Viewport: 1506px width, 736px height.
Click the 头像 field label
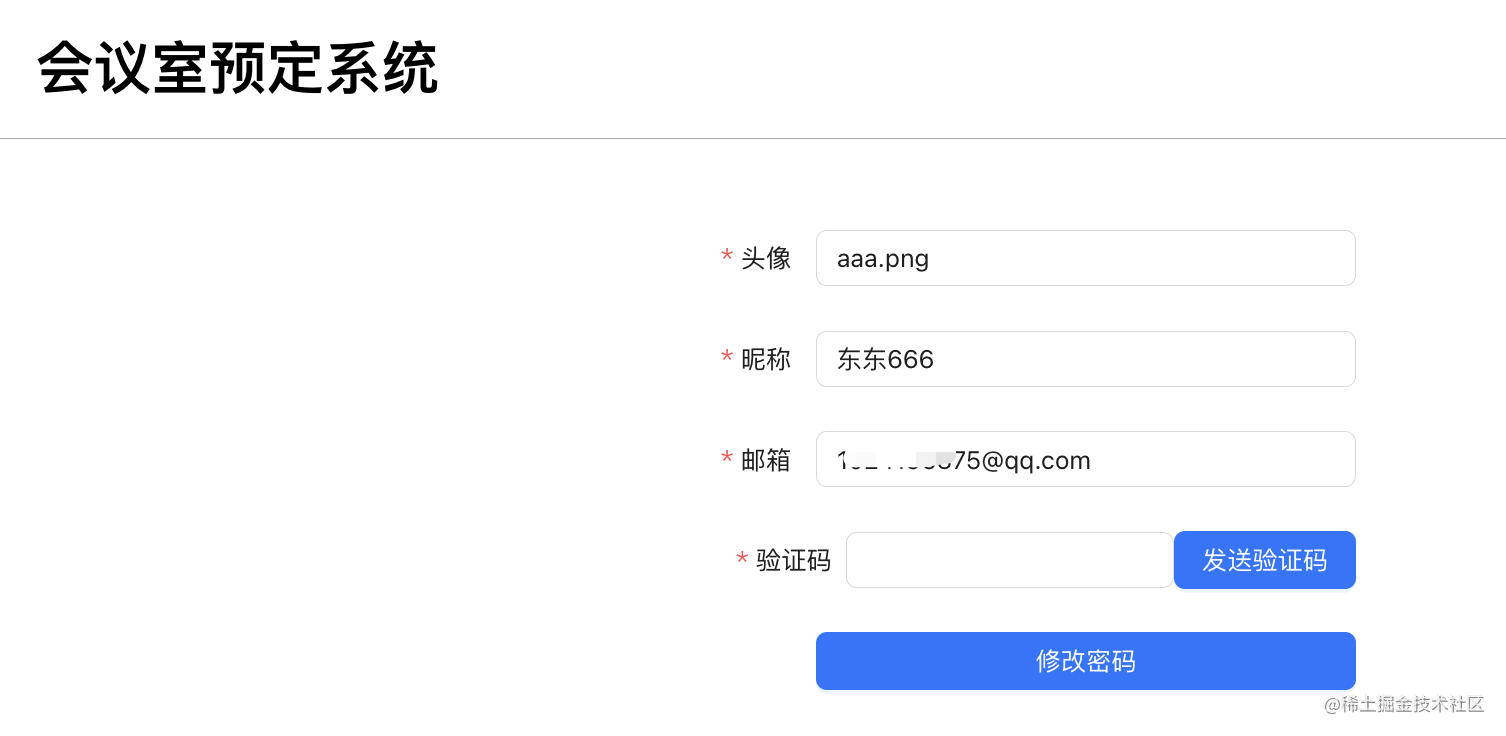click(766, 258)
